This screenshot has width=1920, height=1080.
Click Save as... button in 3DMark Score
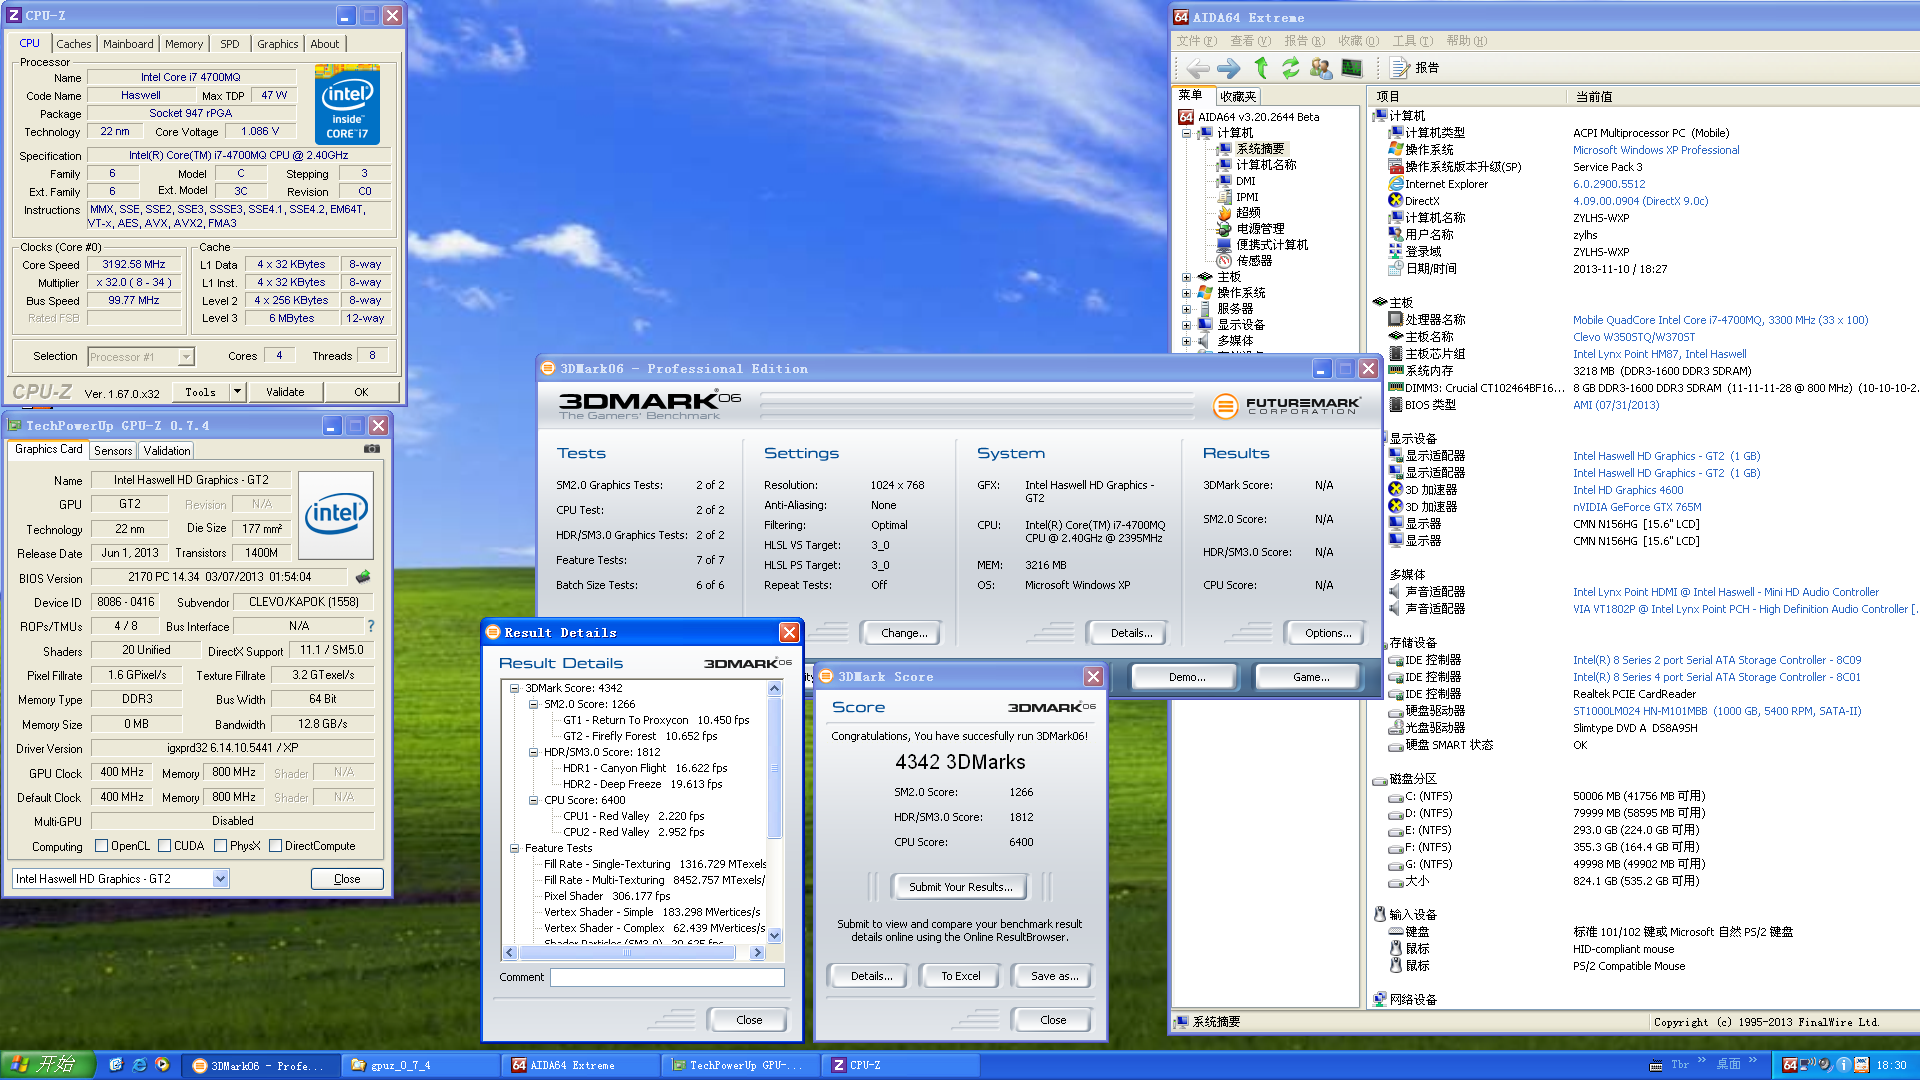click(1055, 976)
